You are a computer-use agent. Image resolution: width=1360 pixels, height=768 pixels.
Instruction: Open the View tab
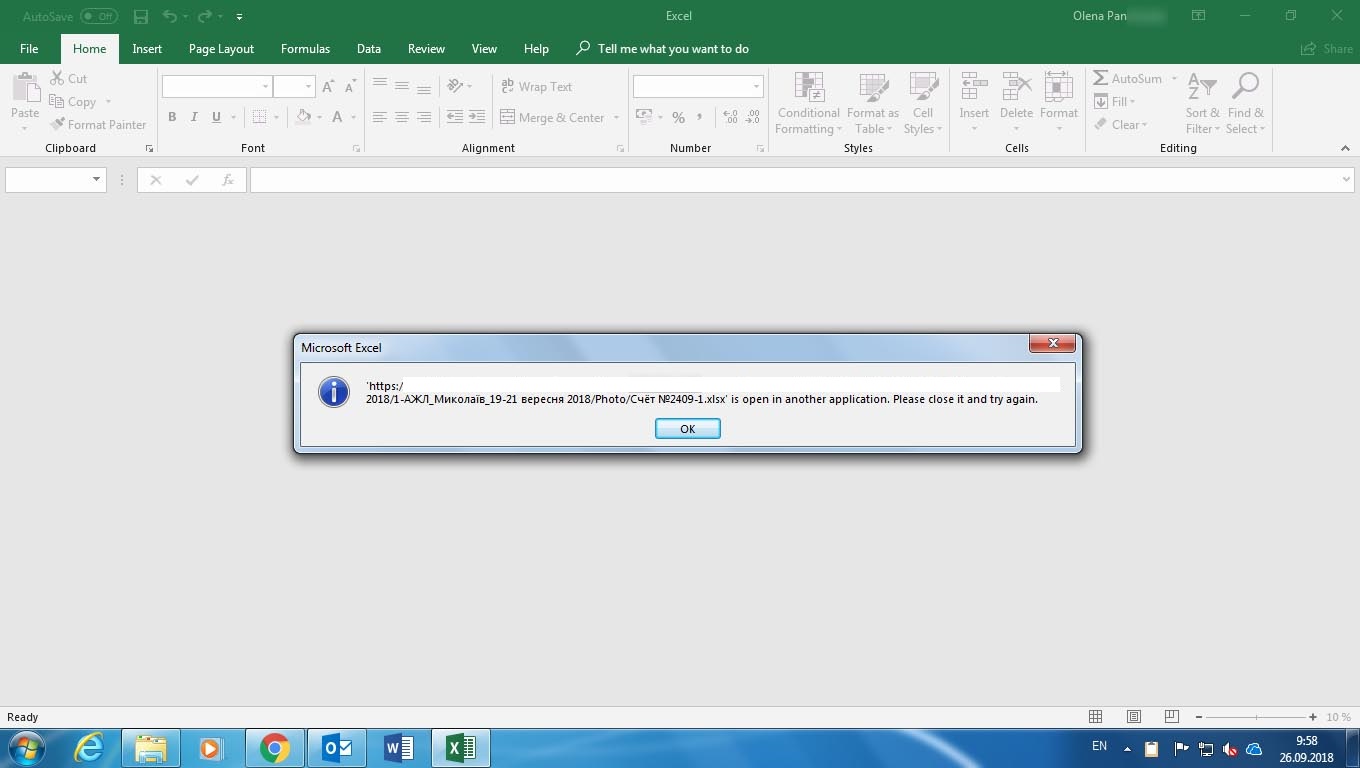tap(484, 48)
